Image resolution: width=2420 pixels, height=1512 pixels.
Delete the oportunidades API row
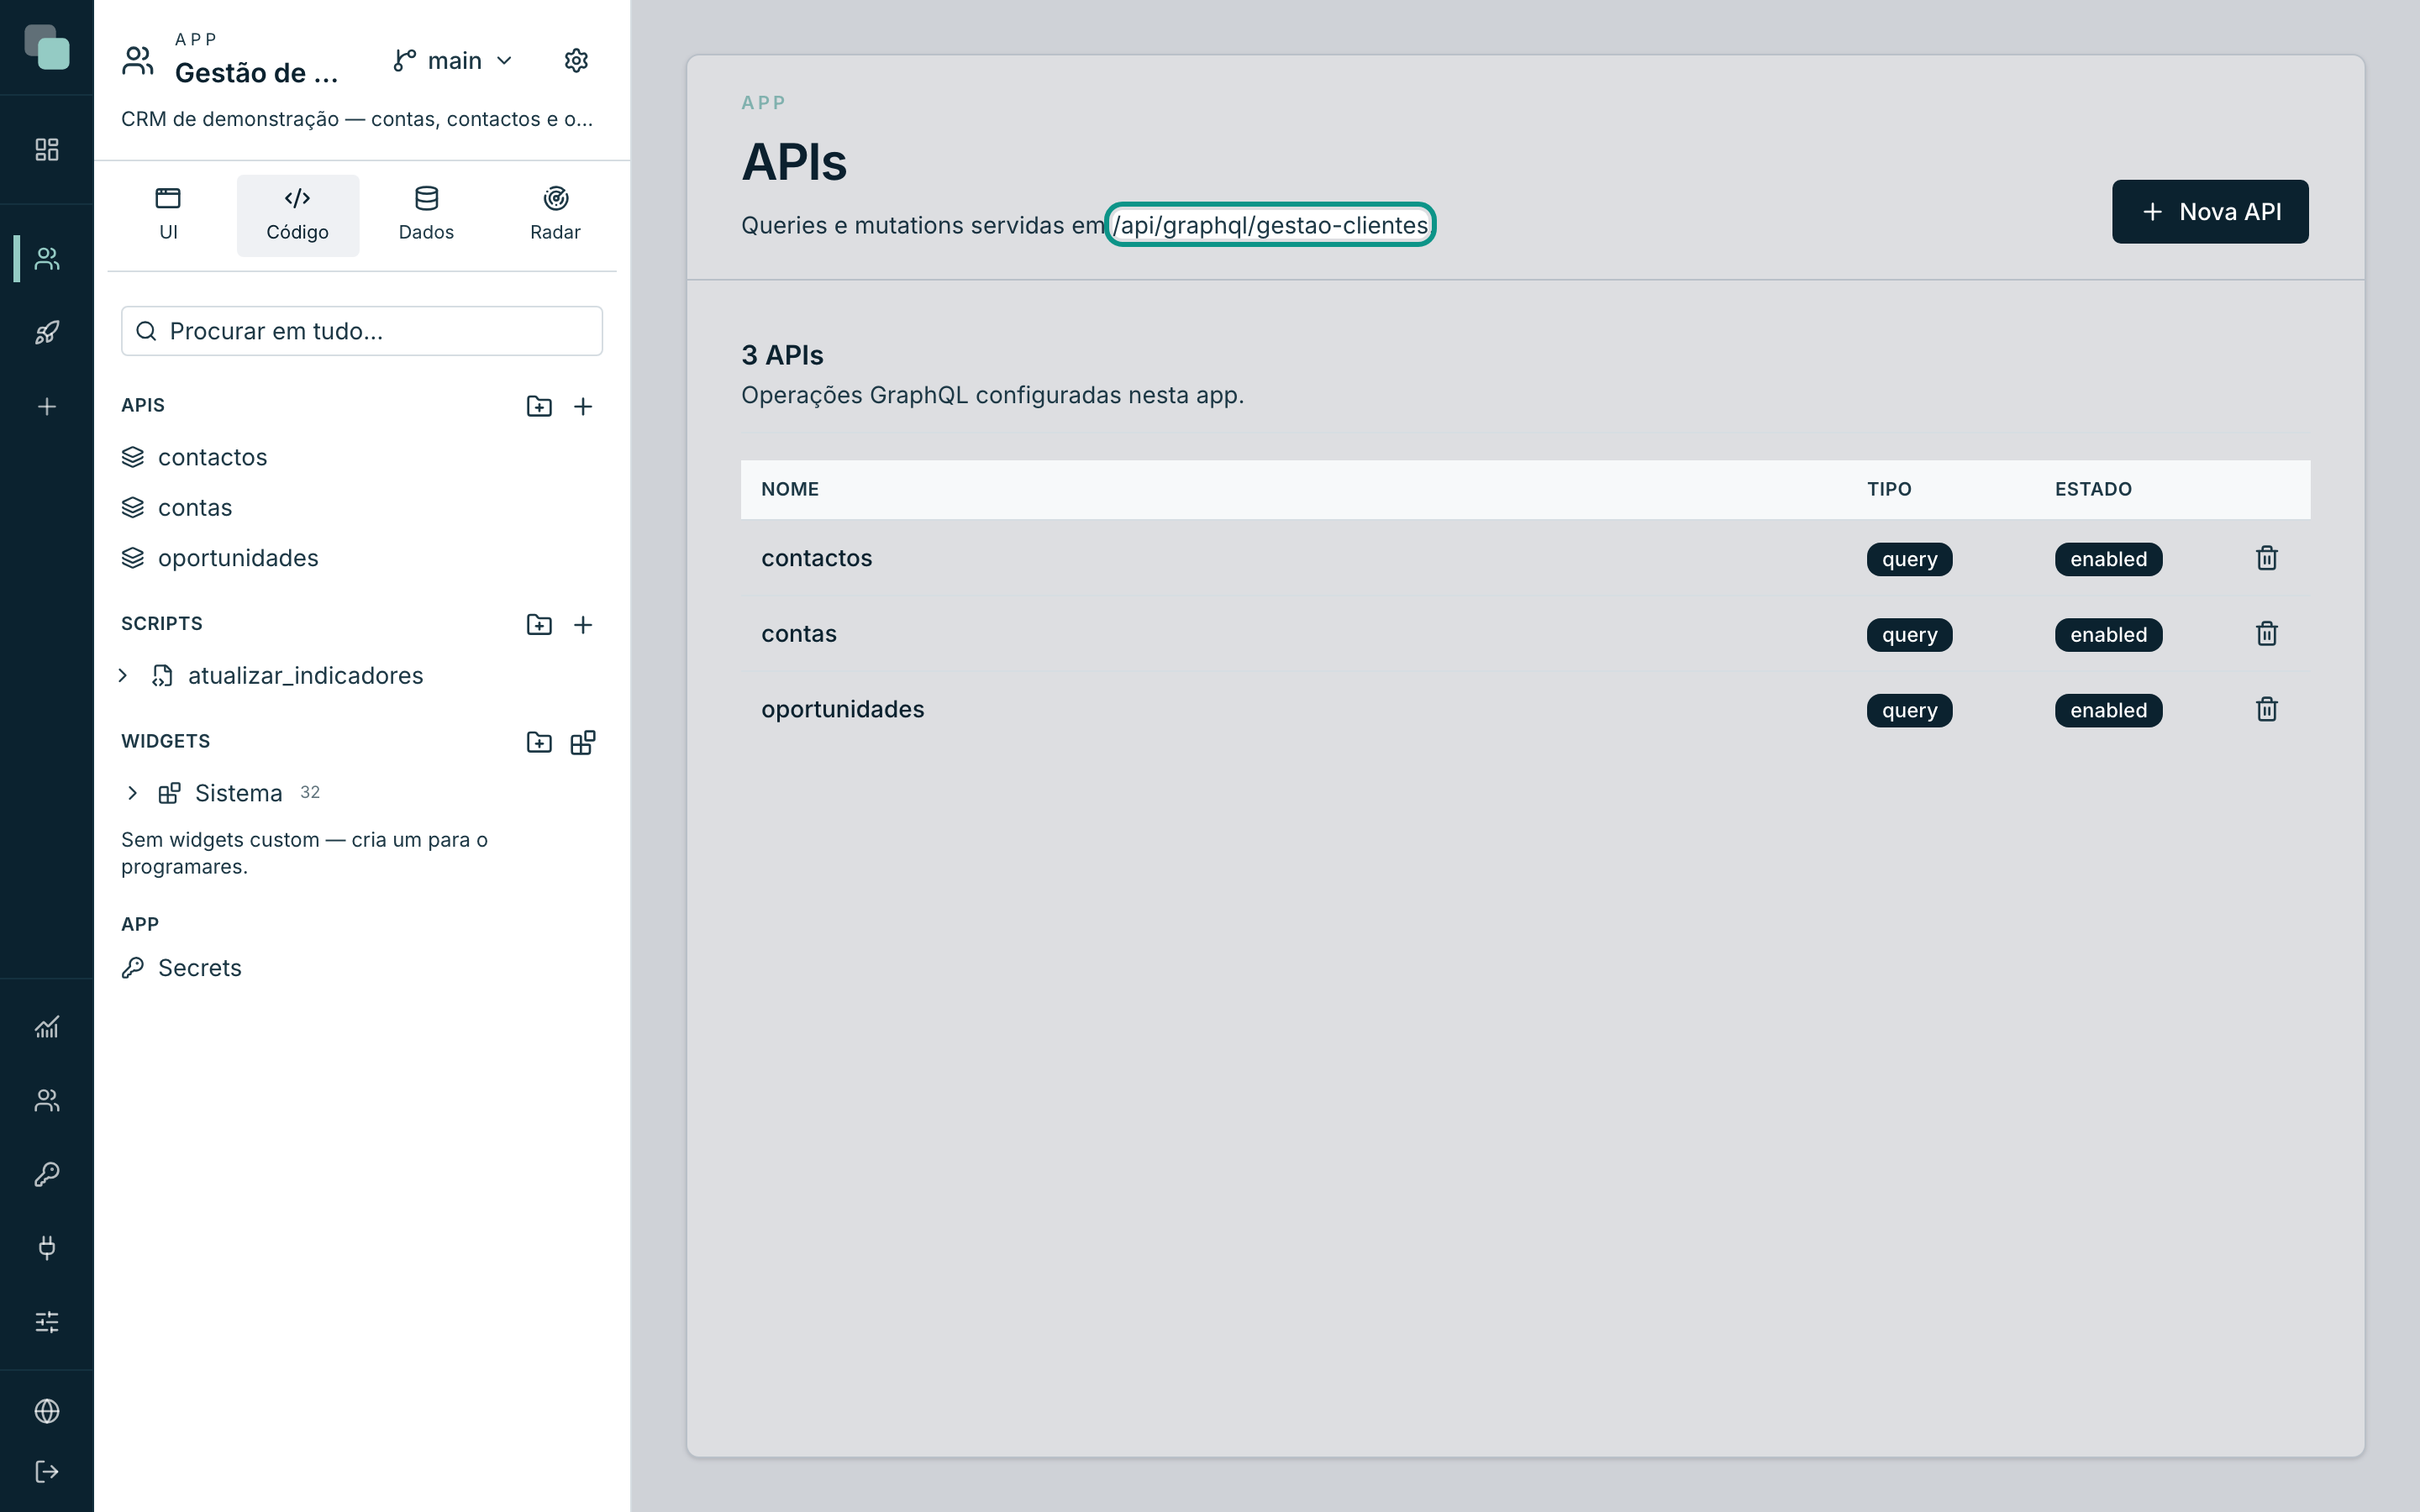[x=2266, y=709]
